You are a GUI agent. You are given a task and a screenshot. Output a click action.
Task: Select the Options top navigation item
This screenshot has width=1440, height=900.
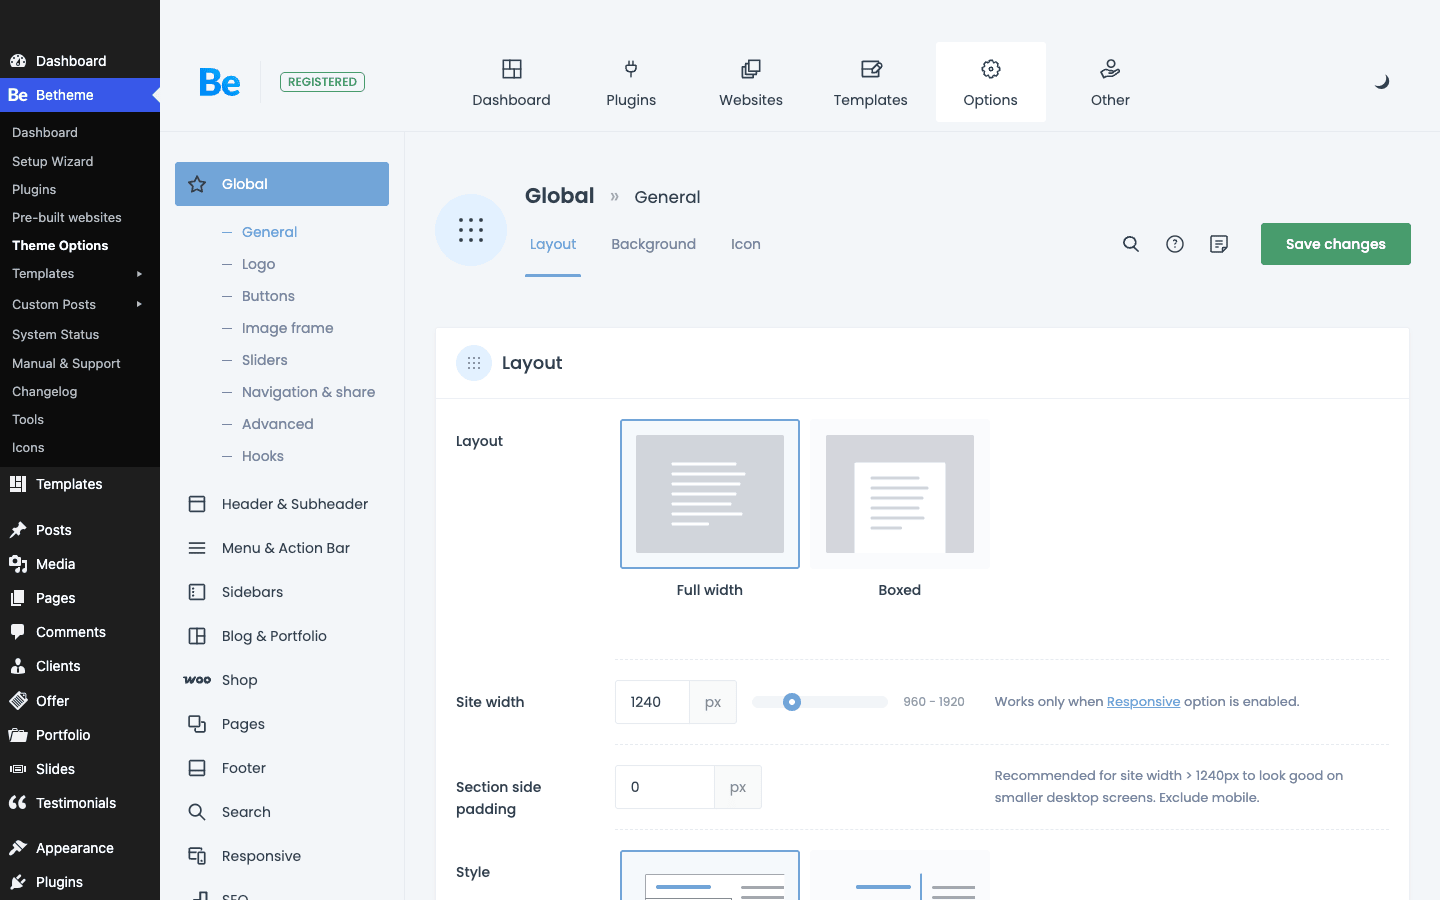pos(991,82)
